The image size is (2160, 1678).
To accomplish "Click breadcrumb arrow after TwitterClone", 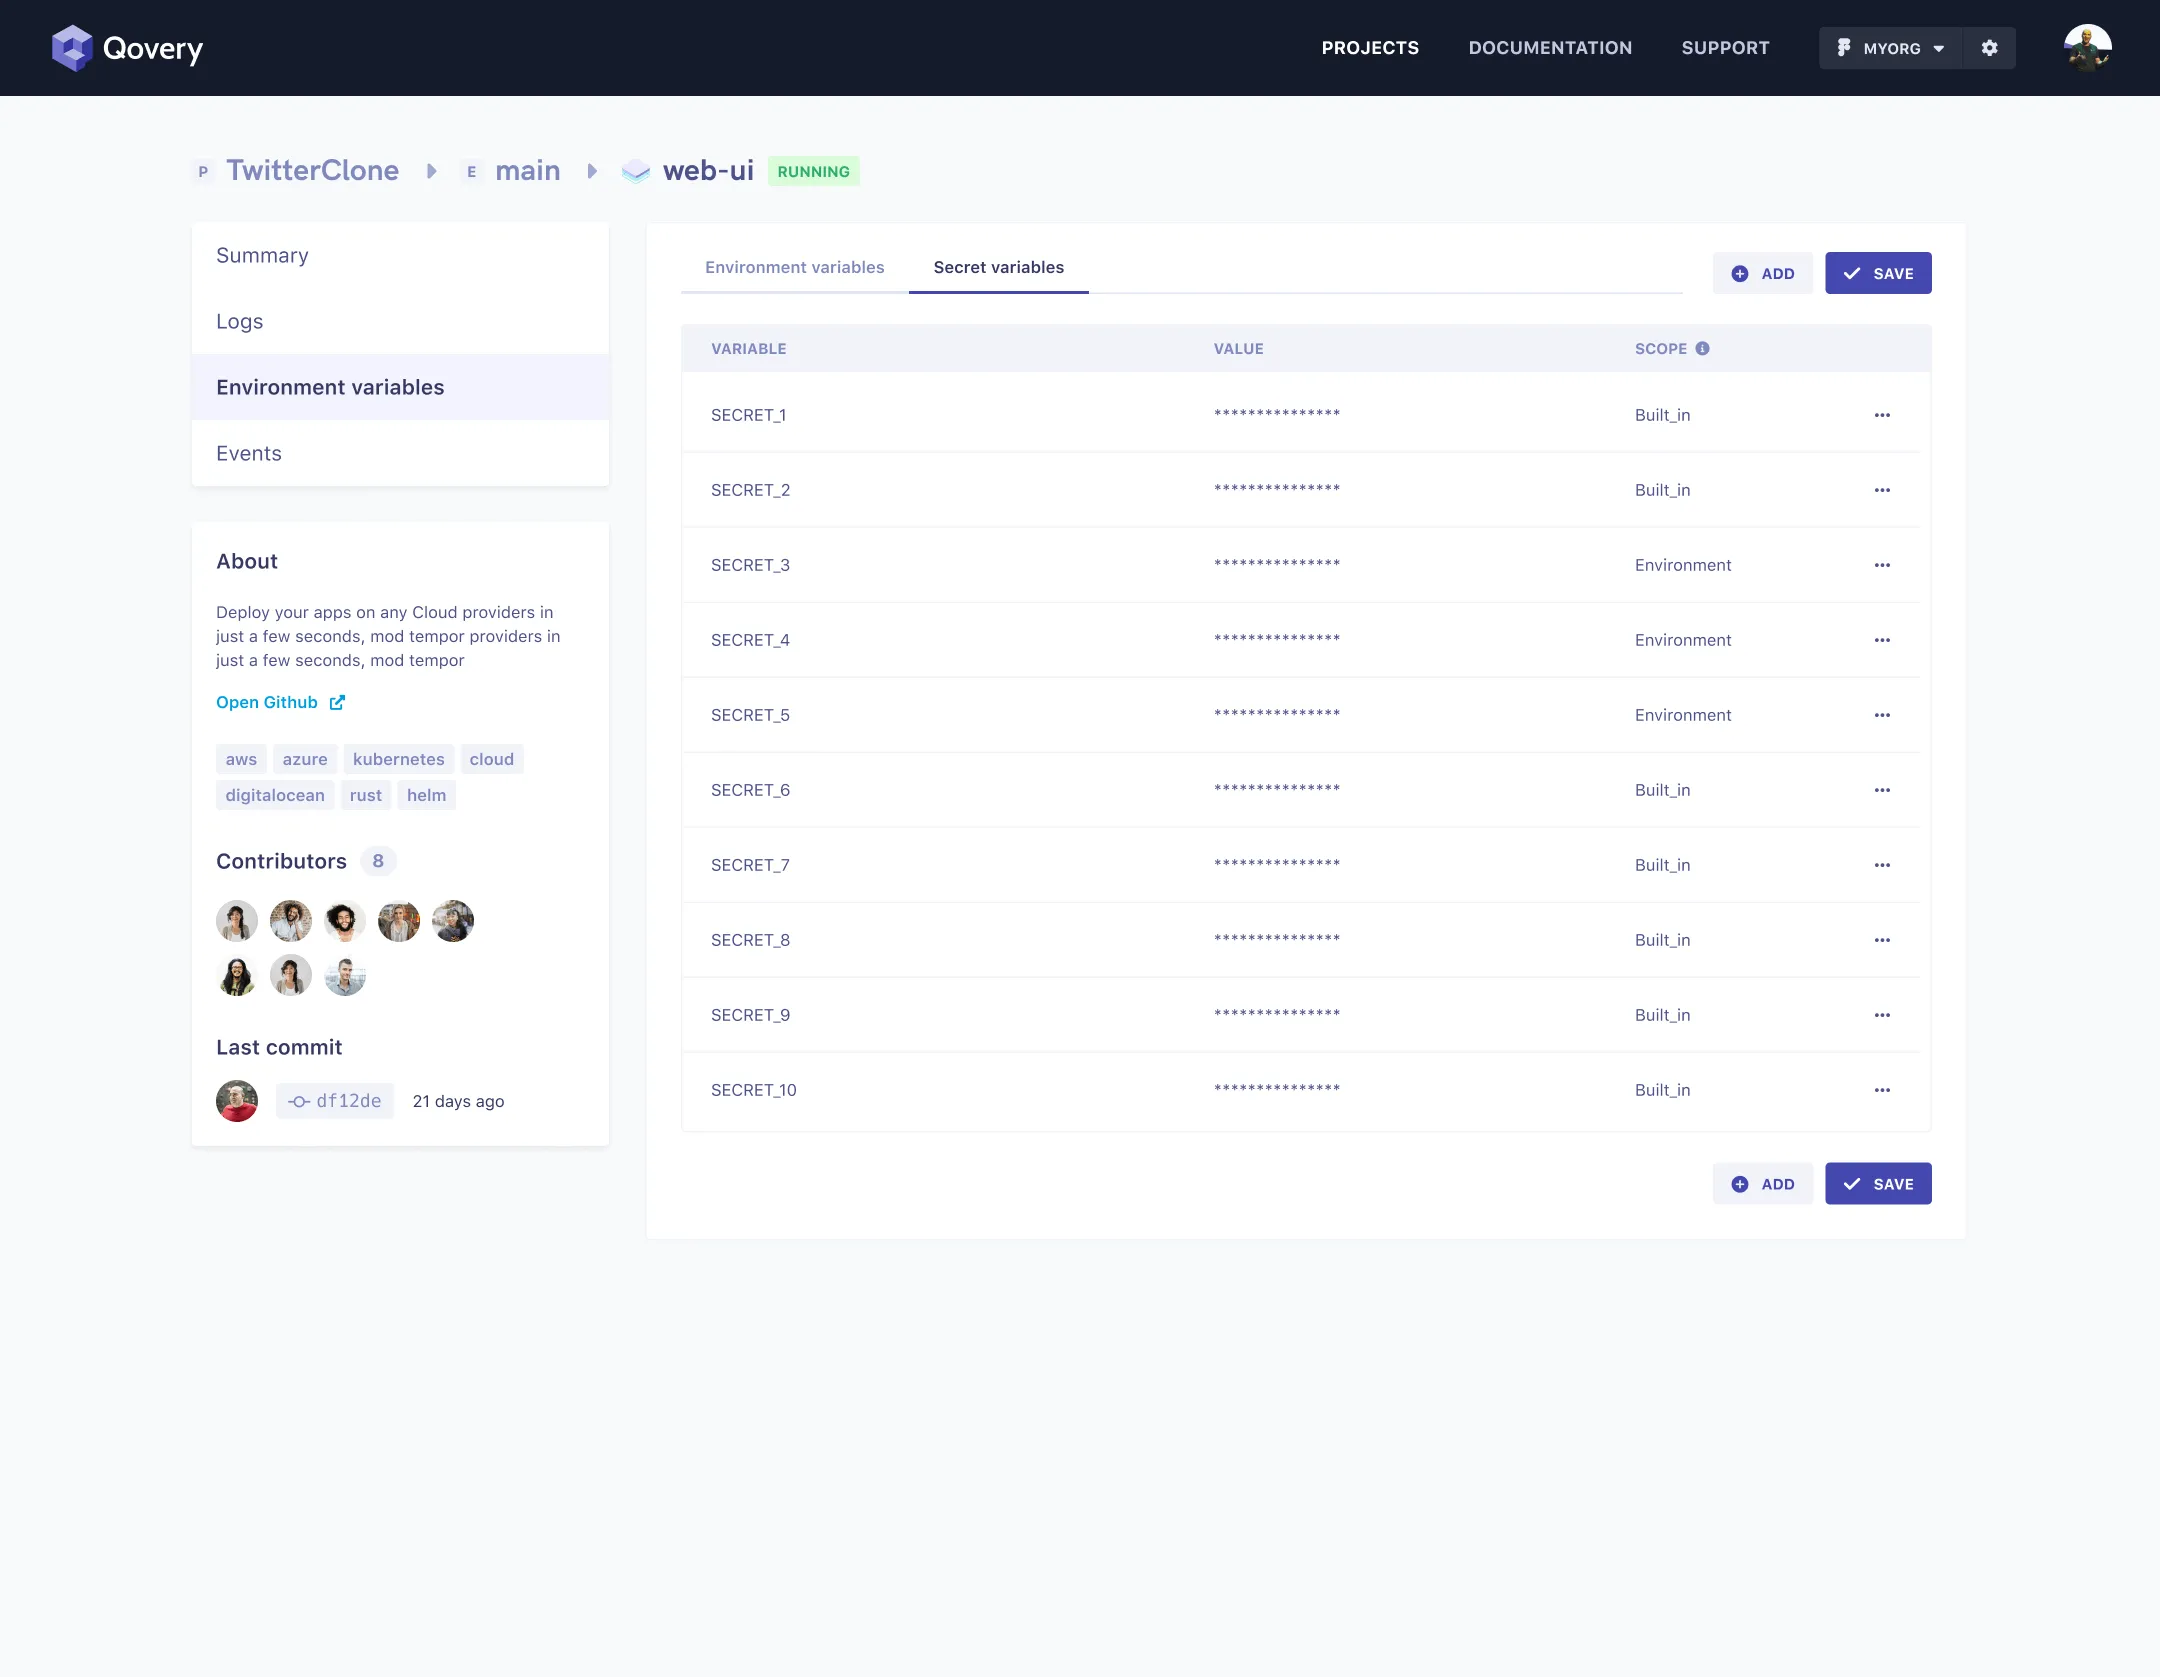I will point(431,171).
